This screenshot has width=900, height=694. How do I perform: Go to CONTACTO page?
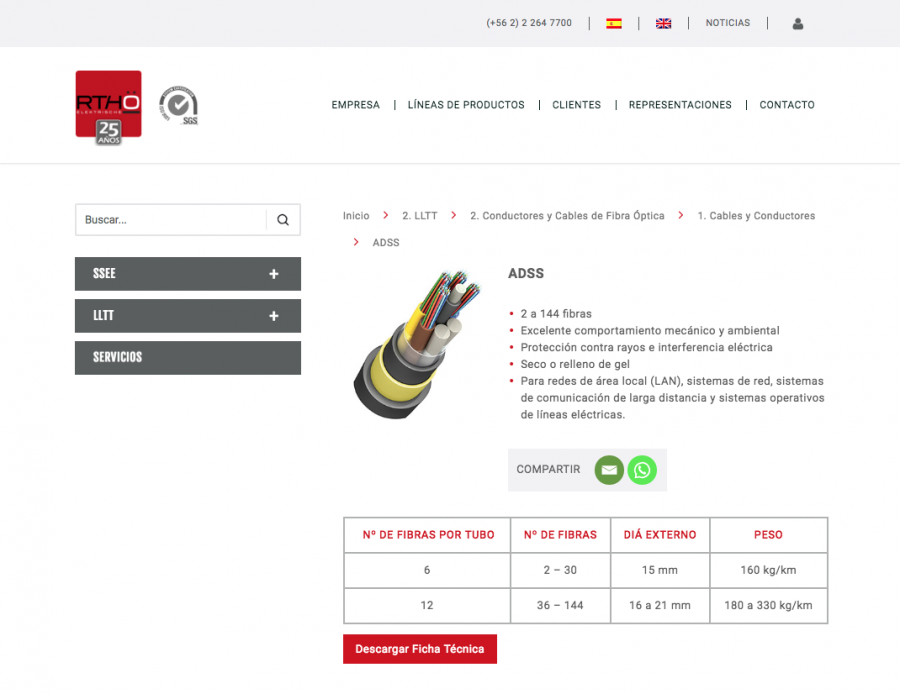[x=787, y=105]
